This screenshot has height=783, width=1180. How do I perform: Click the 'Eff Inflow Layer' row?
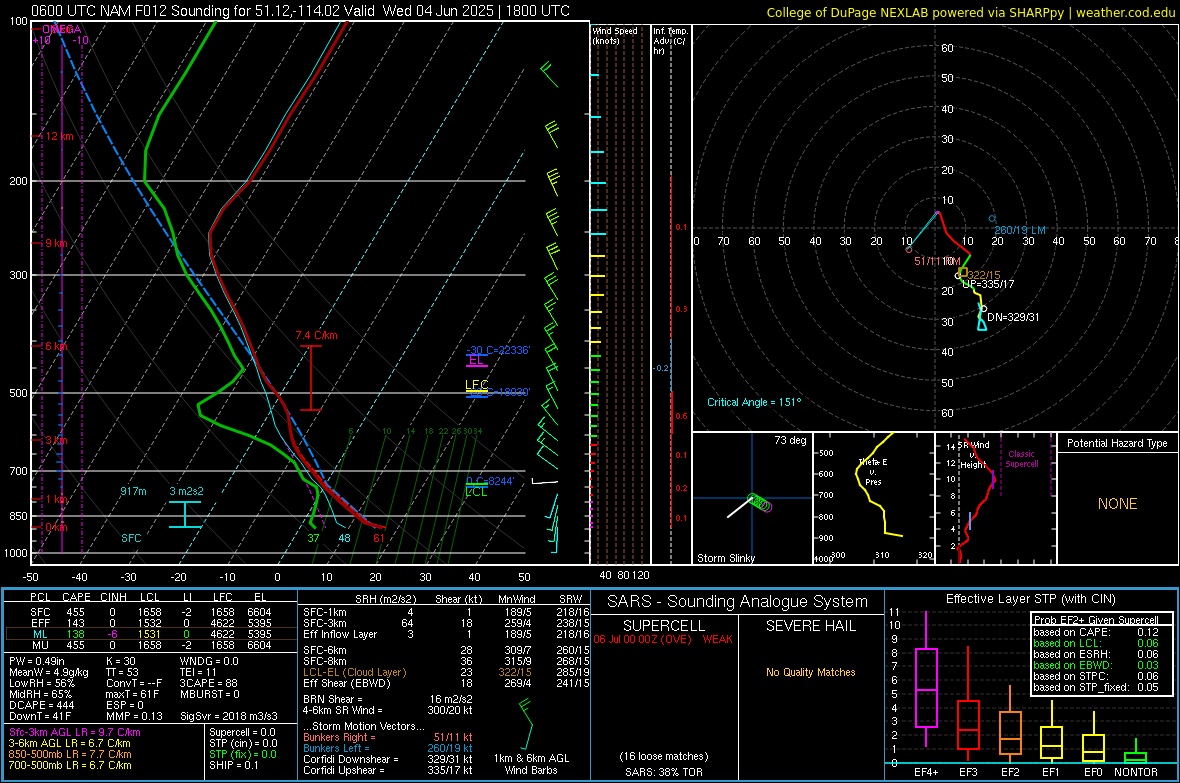pos(445,634)
